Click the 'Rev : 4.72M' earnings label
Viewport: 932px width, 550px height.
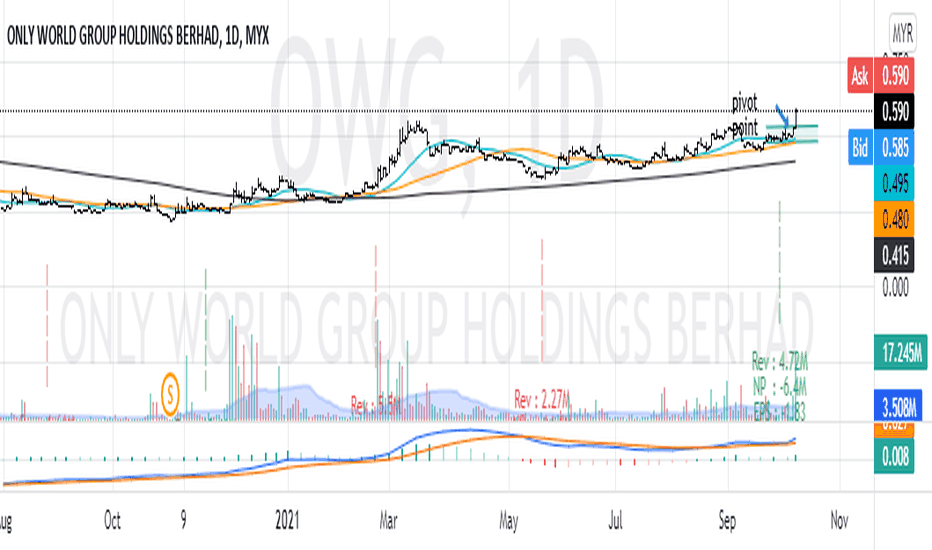coord(779,360)
